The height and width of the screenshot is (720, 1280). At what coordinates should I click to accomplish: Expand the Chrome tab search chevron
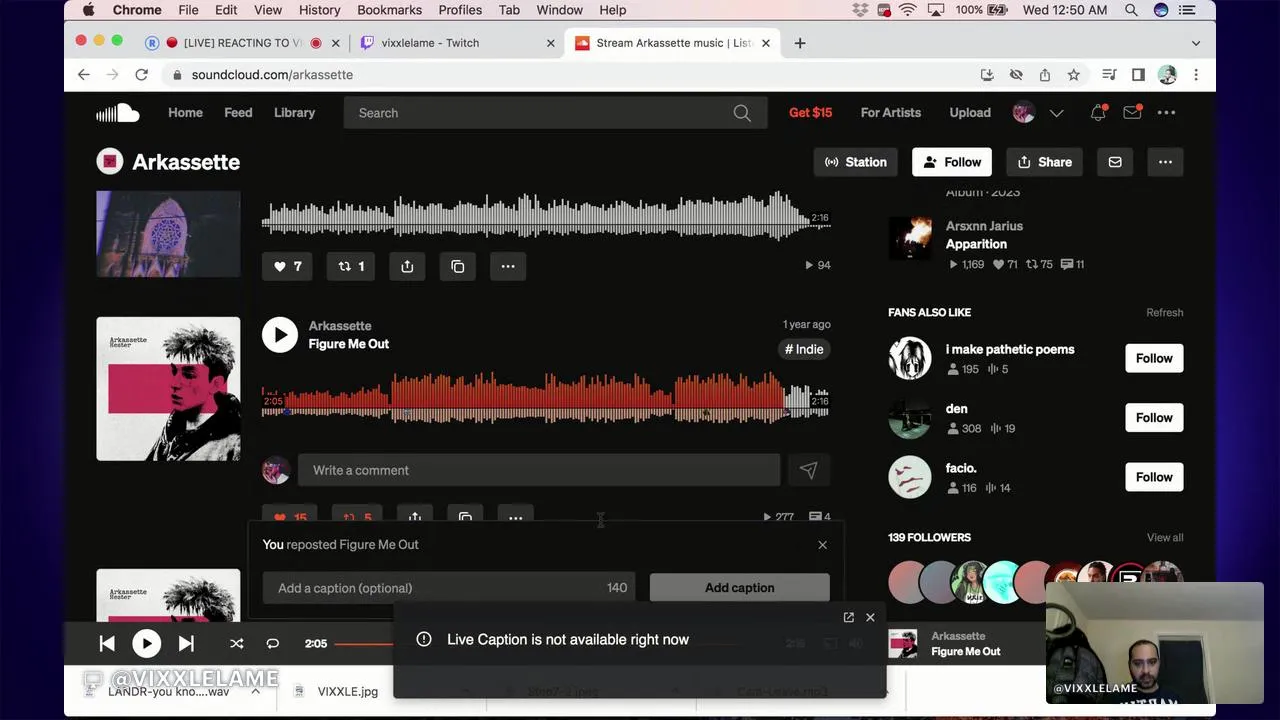tap(1196, 43)
